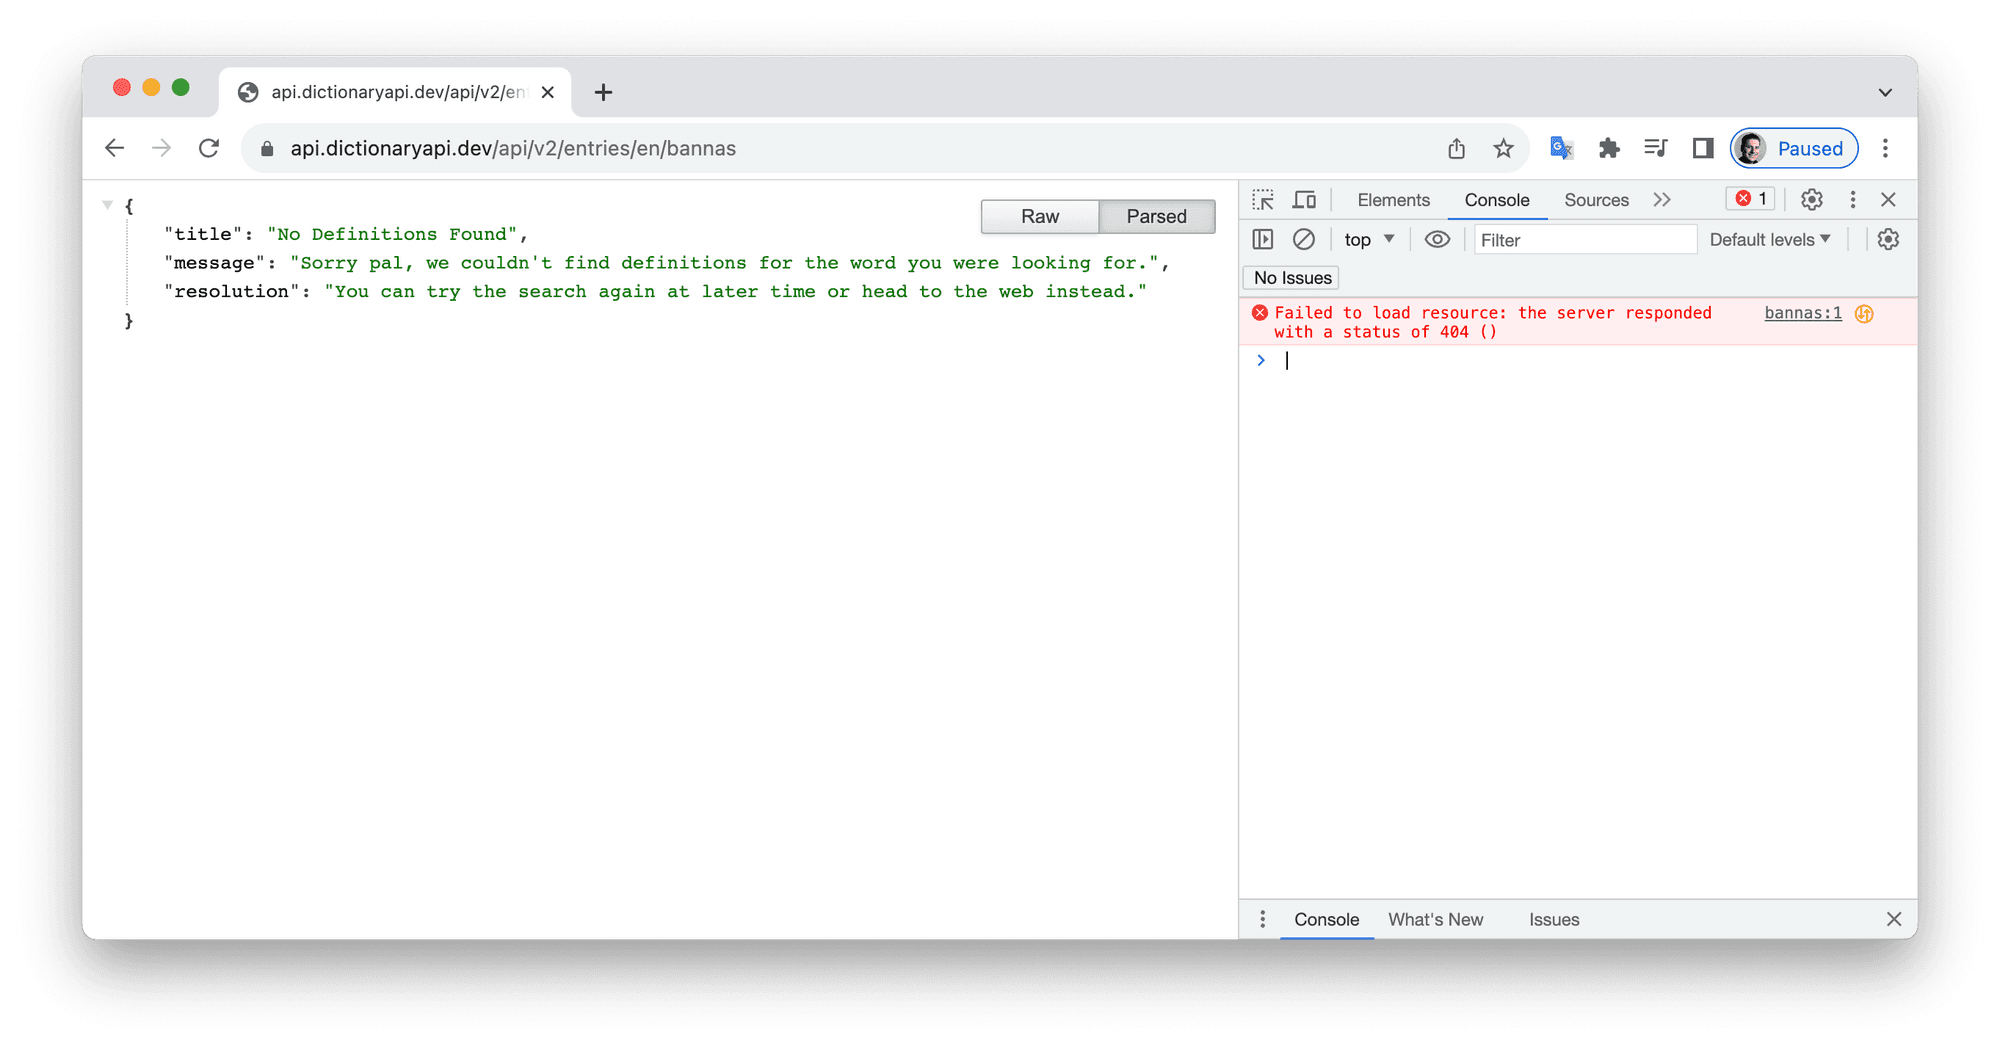This screenshot has height=1048, width=2000.
Task: Click the "Failed to load resource" error text
Action: coord(1492,322)
